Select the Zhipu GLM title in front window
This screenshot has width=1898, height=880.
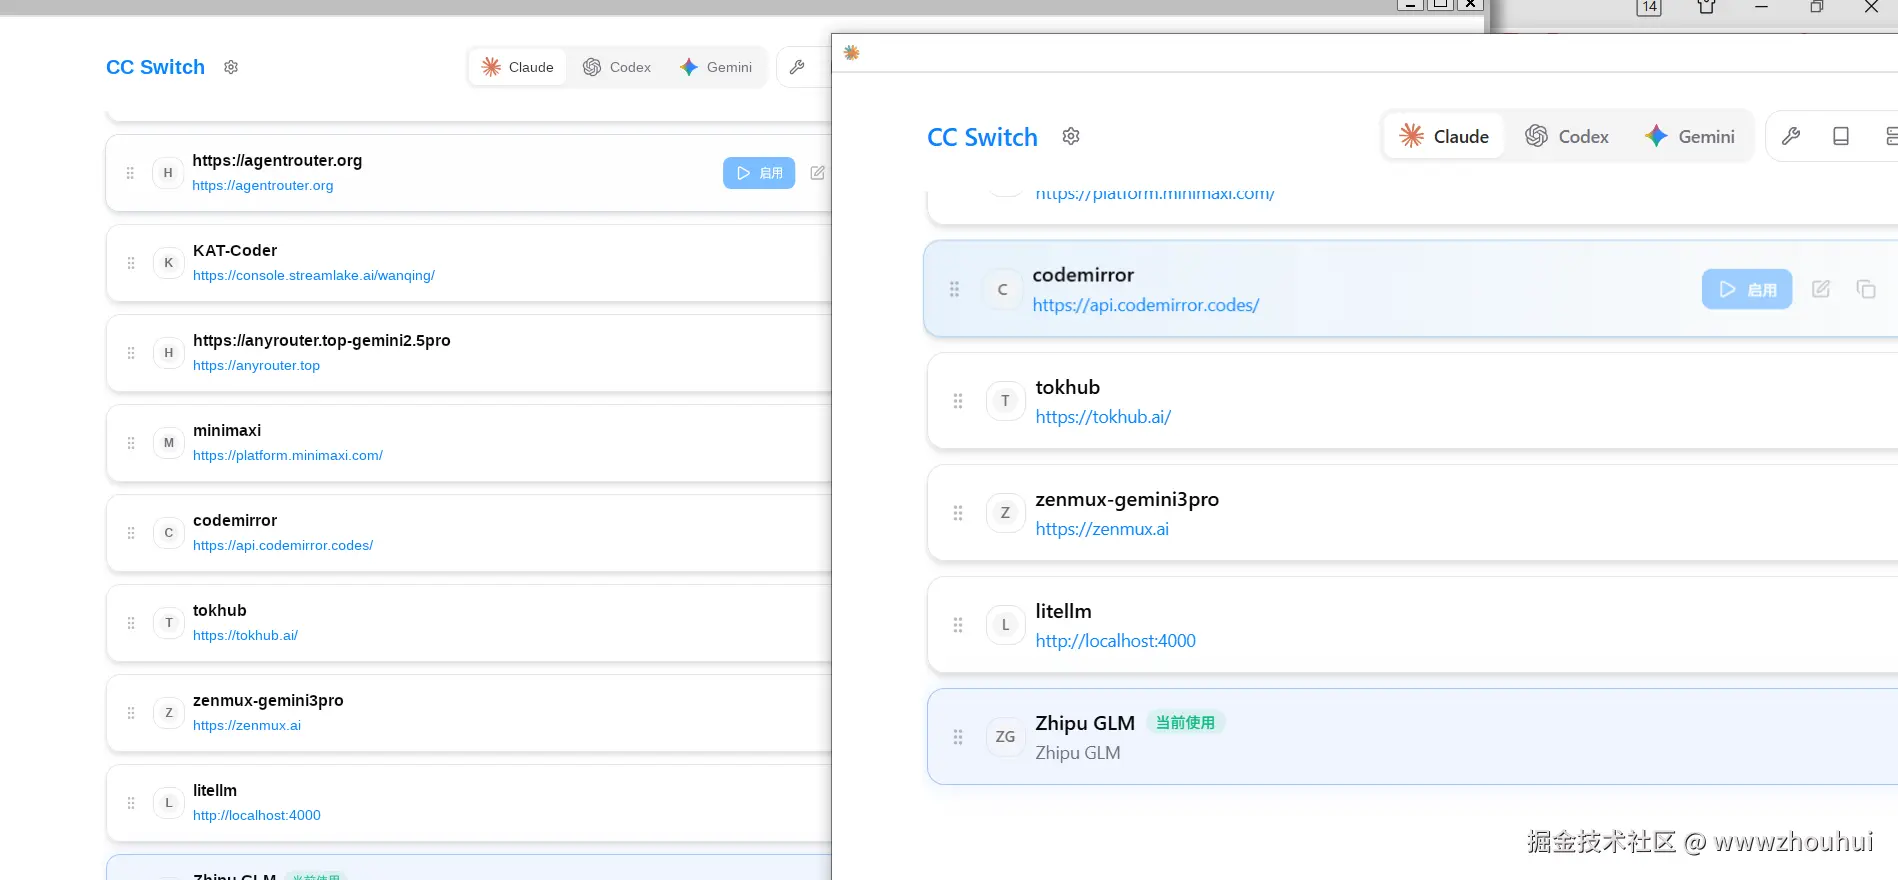(x=1085, y=723)
